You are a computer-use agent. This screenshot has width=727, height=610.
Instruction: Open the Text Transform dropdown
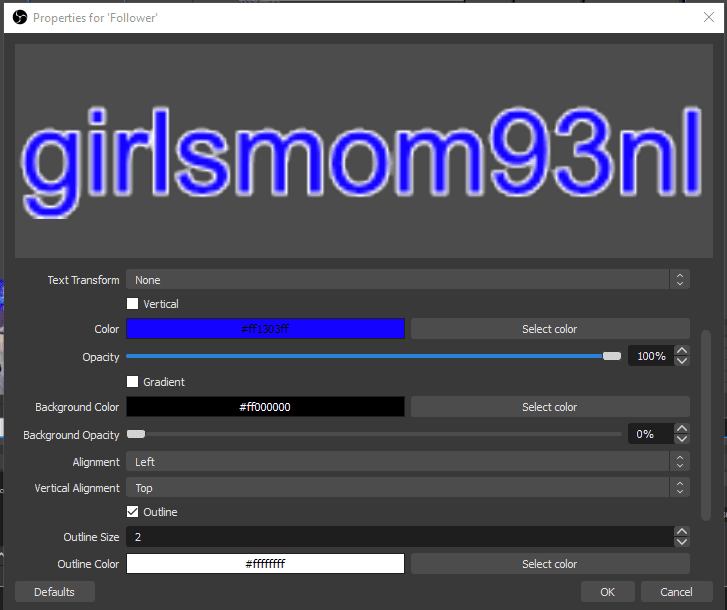point(408,280)
